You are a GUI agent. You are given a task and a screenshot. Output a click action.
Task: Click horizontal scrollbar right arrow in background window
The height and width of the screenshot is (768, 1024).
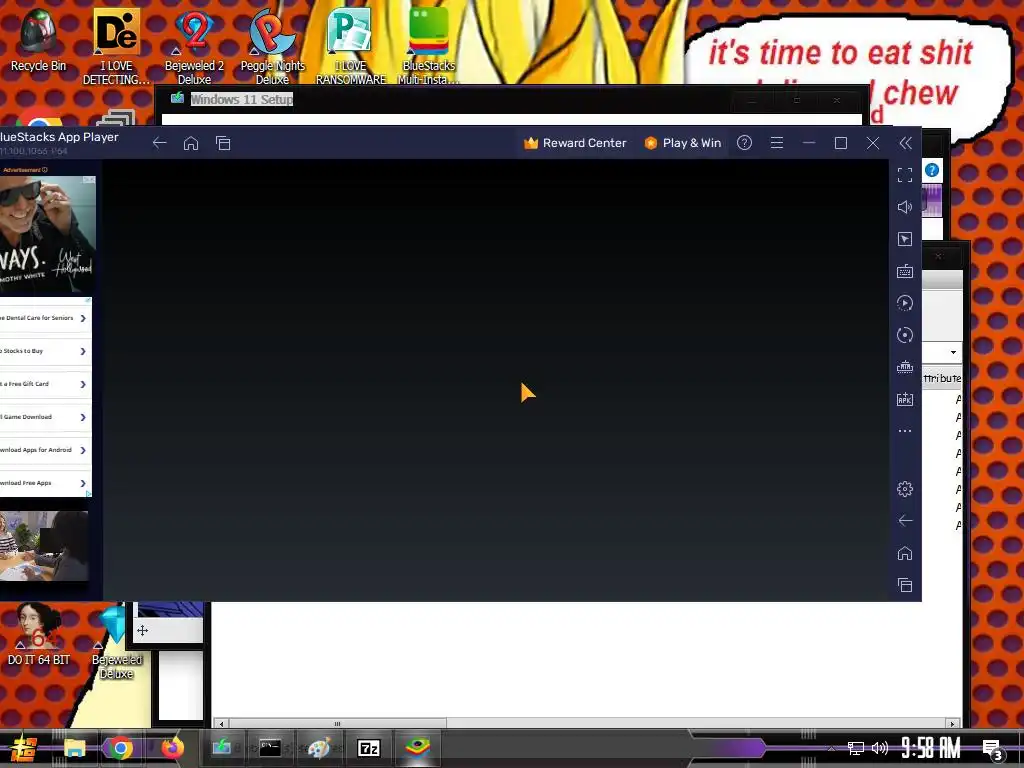coord(952,724)
